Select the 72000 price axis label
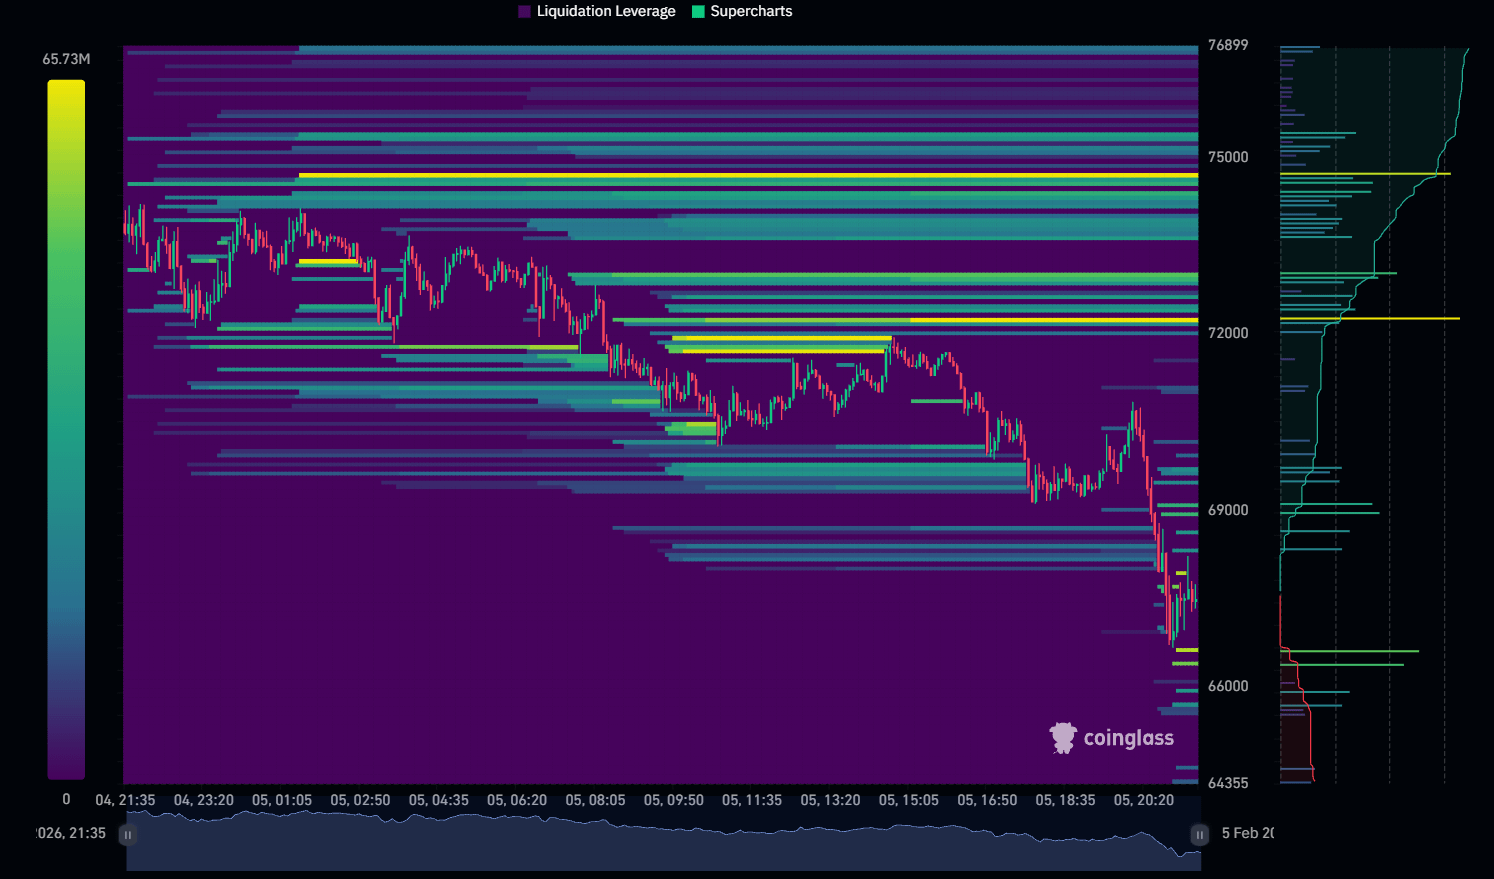This screenshot has height=879, width=1494. (x=1228, y=333)
